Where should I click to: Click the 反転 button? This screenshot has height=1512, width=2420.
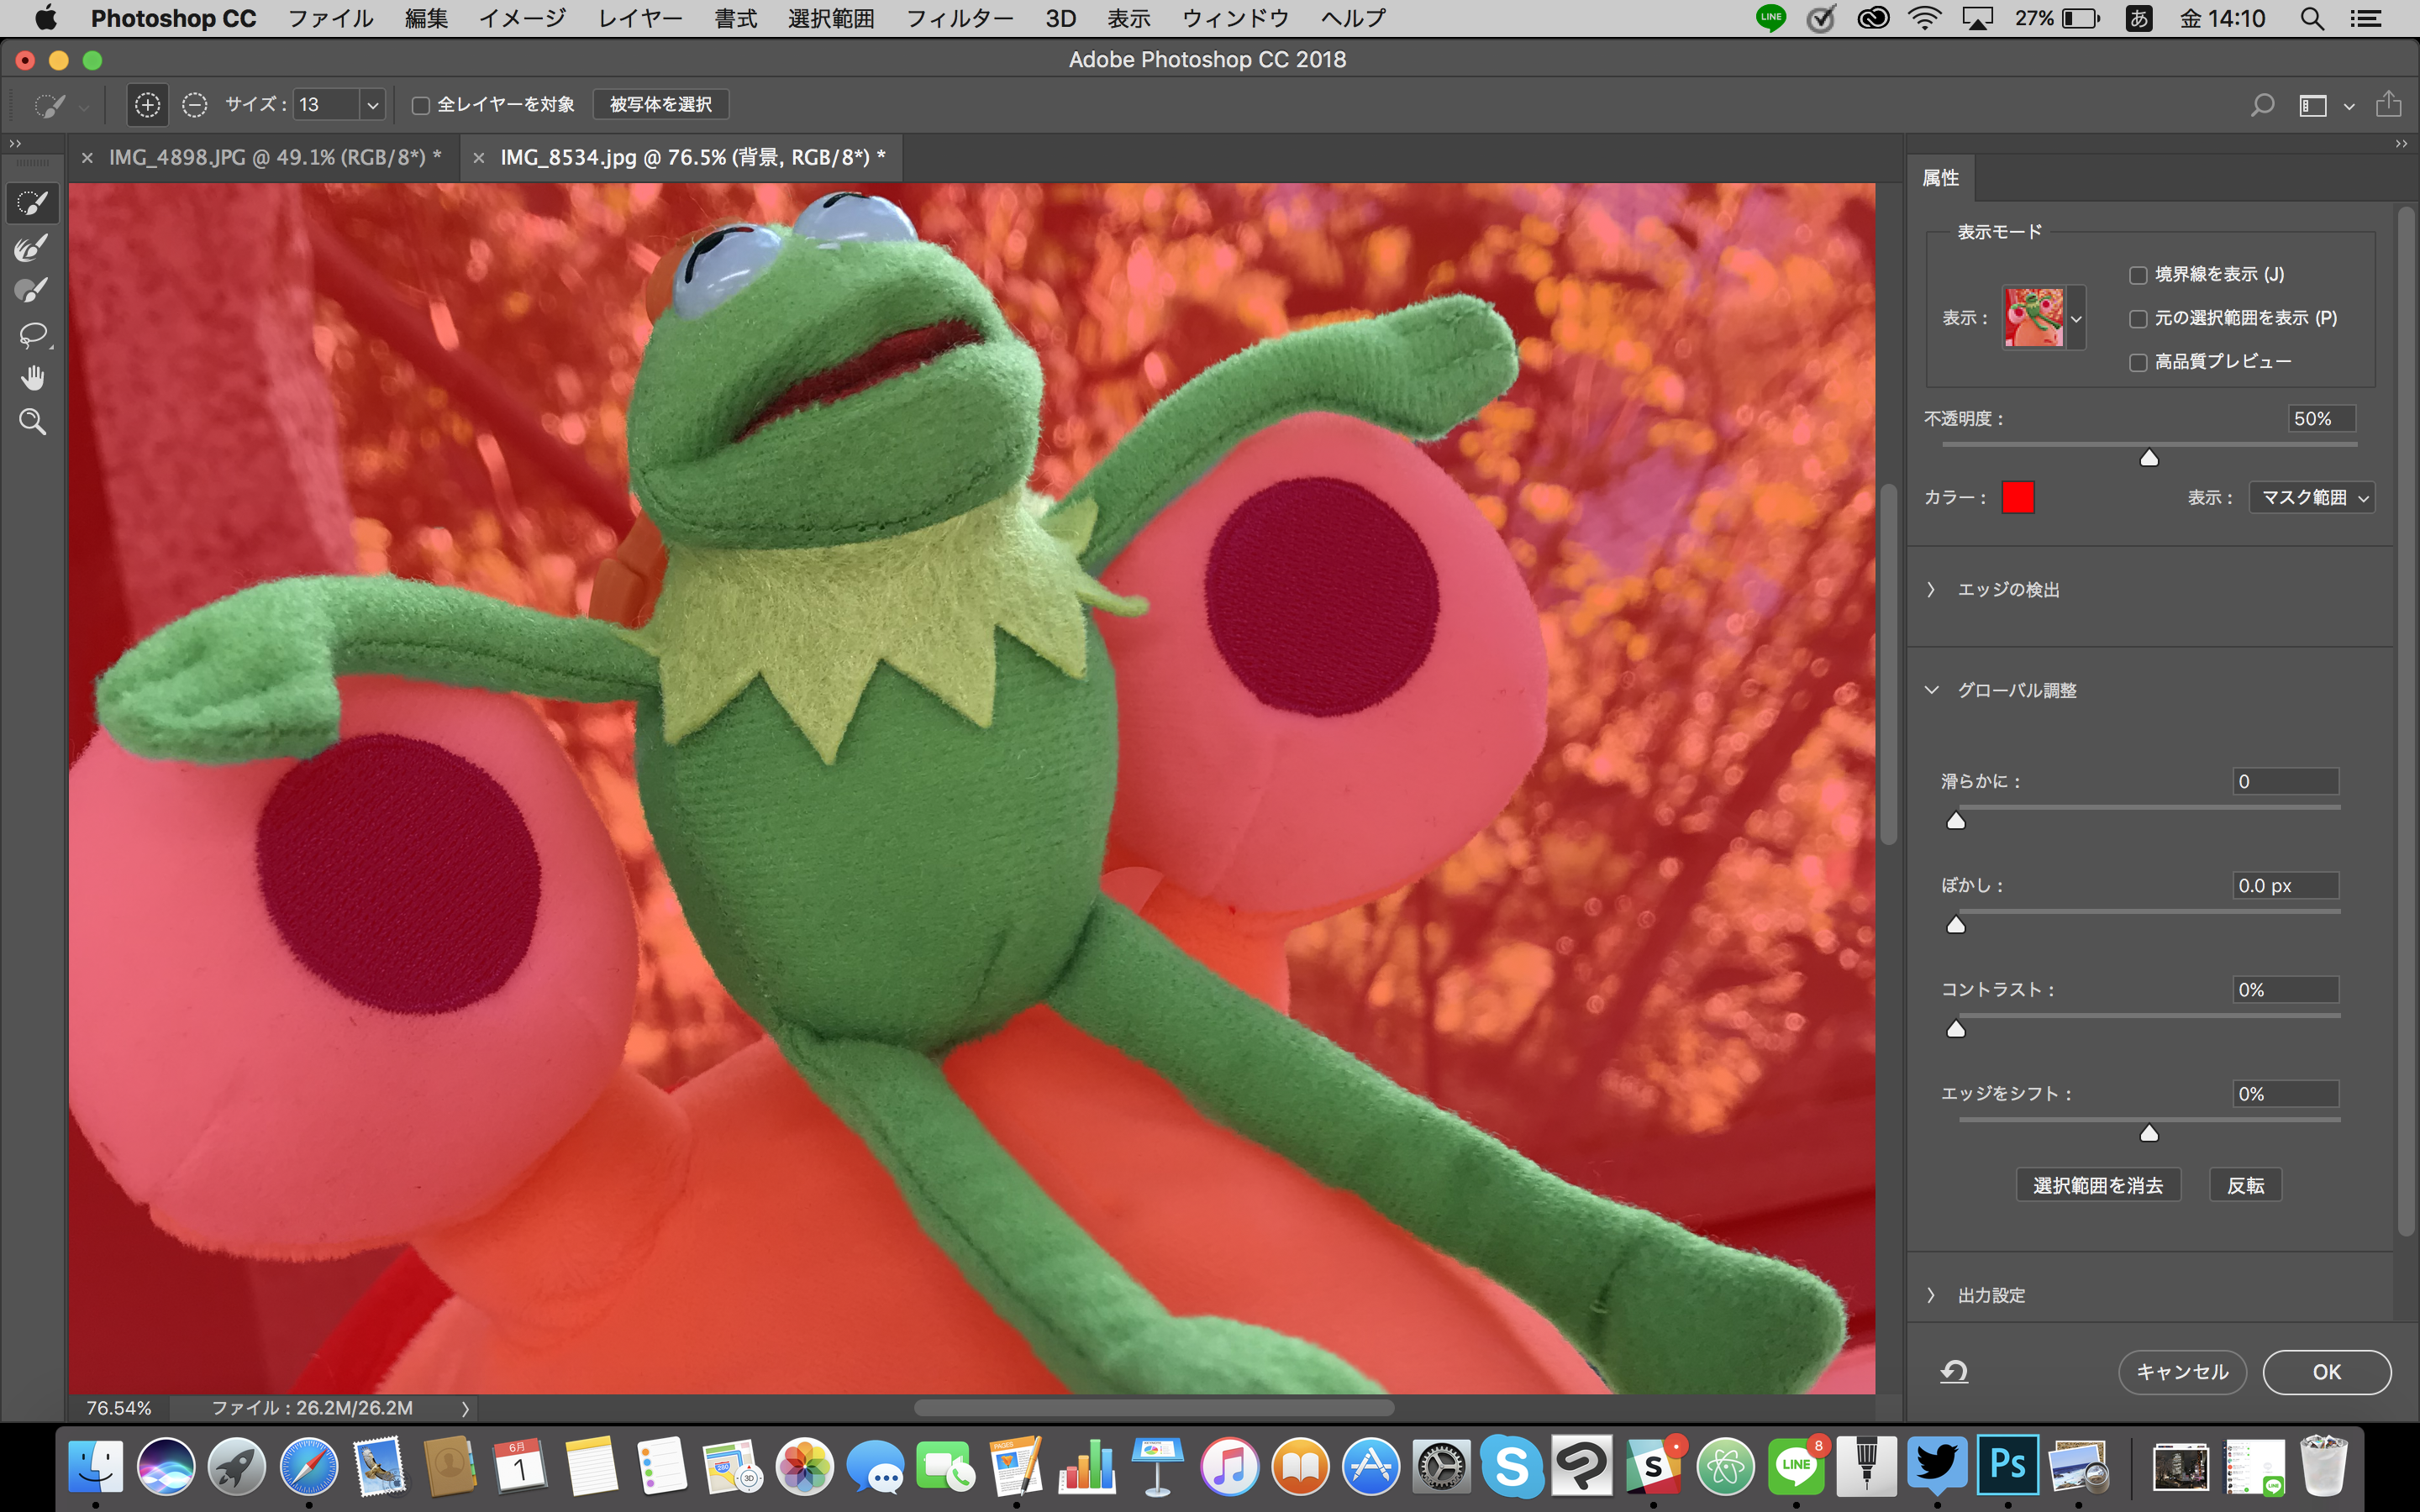tap(2245, 1185)
